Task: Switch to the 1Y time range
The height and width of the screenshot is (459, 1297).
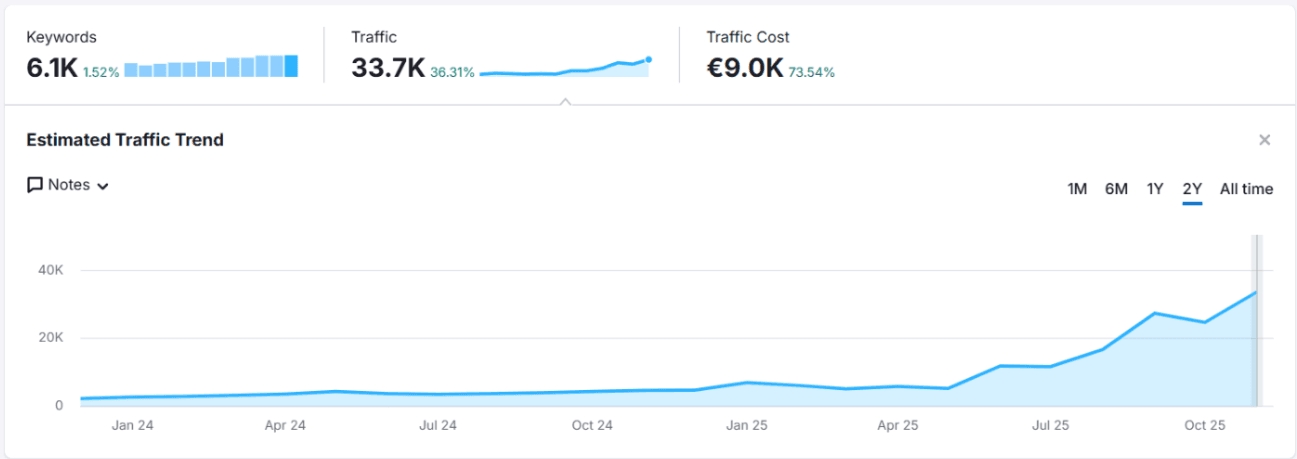Action: coord(1155,189)
